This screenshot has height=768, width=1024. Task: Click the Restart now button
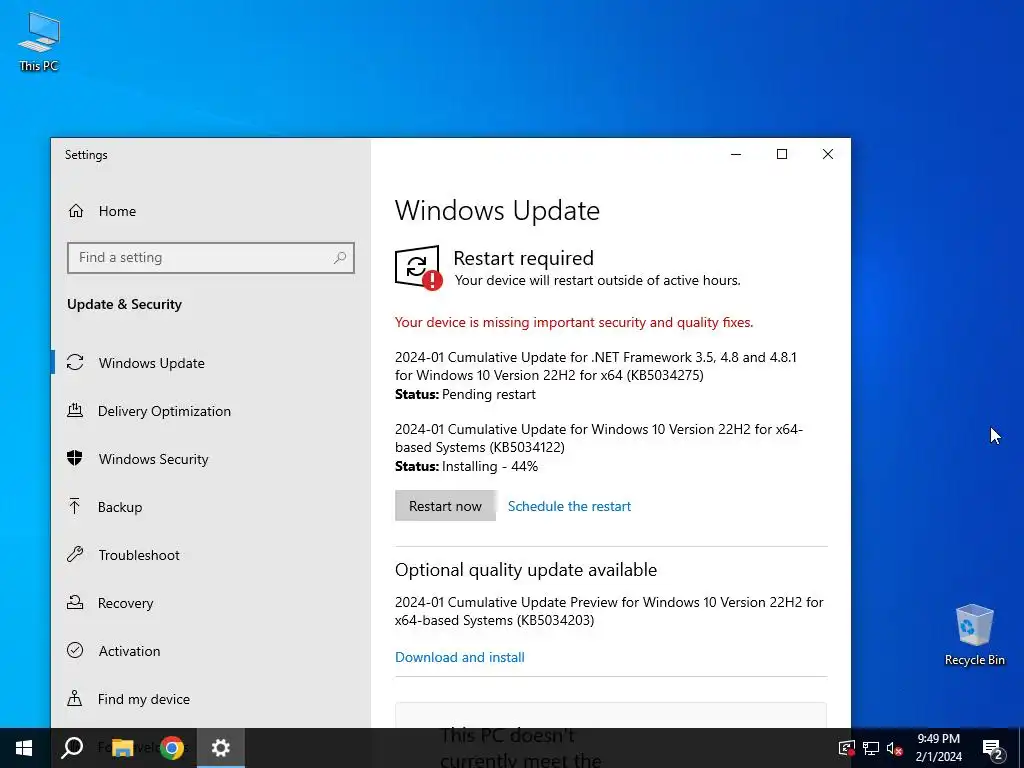coord(445,505)
